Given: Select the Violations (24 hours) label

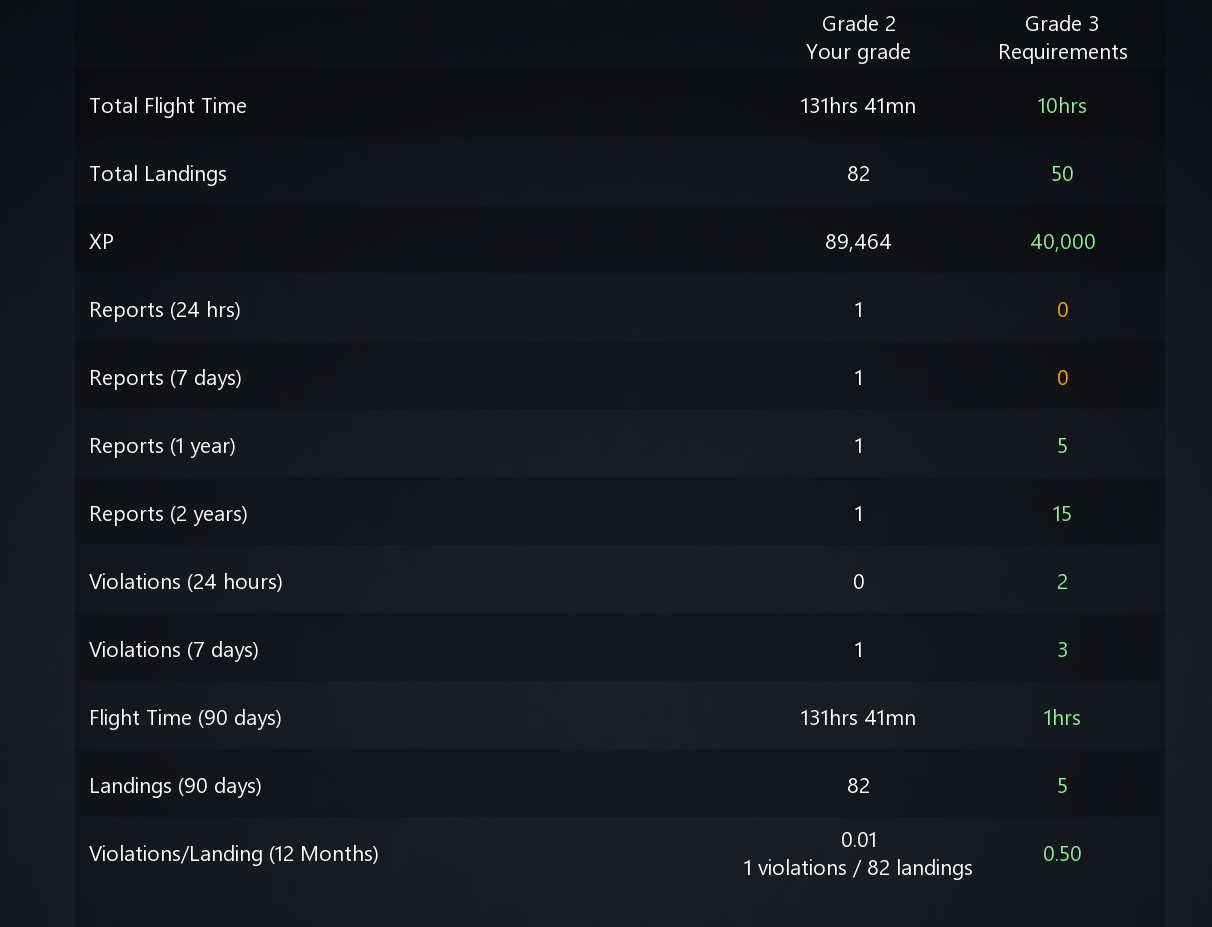Looking at the screenshot, I should coord(186,582).
